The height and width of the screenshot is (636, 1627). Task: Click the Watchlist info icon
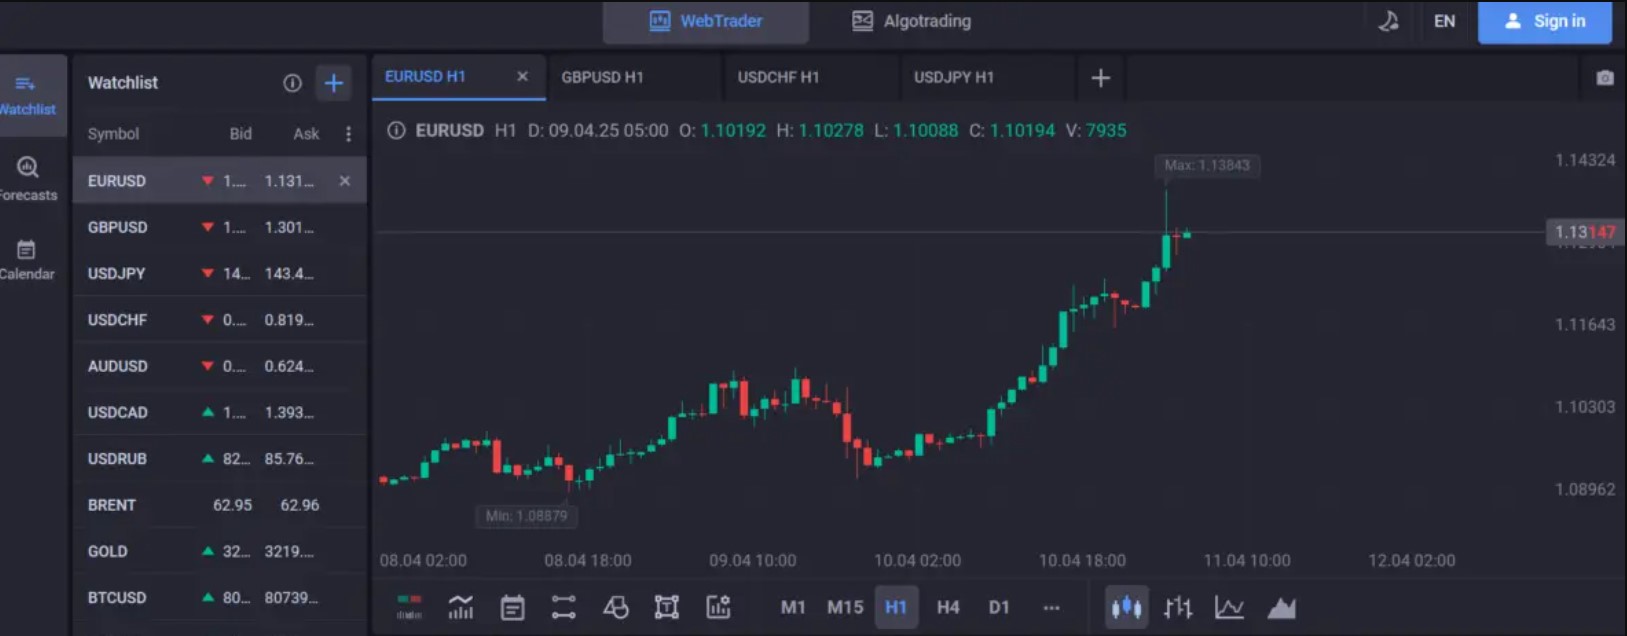[292, 83]
